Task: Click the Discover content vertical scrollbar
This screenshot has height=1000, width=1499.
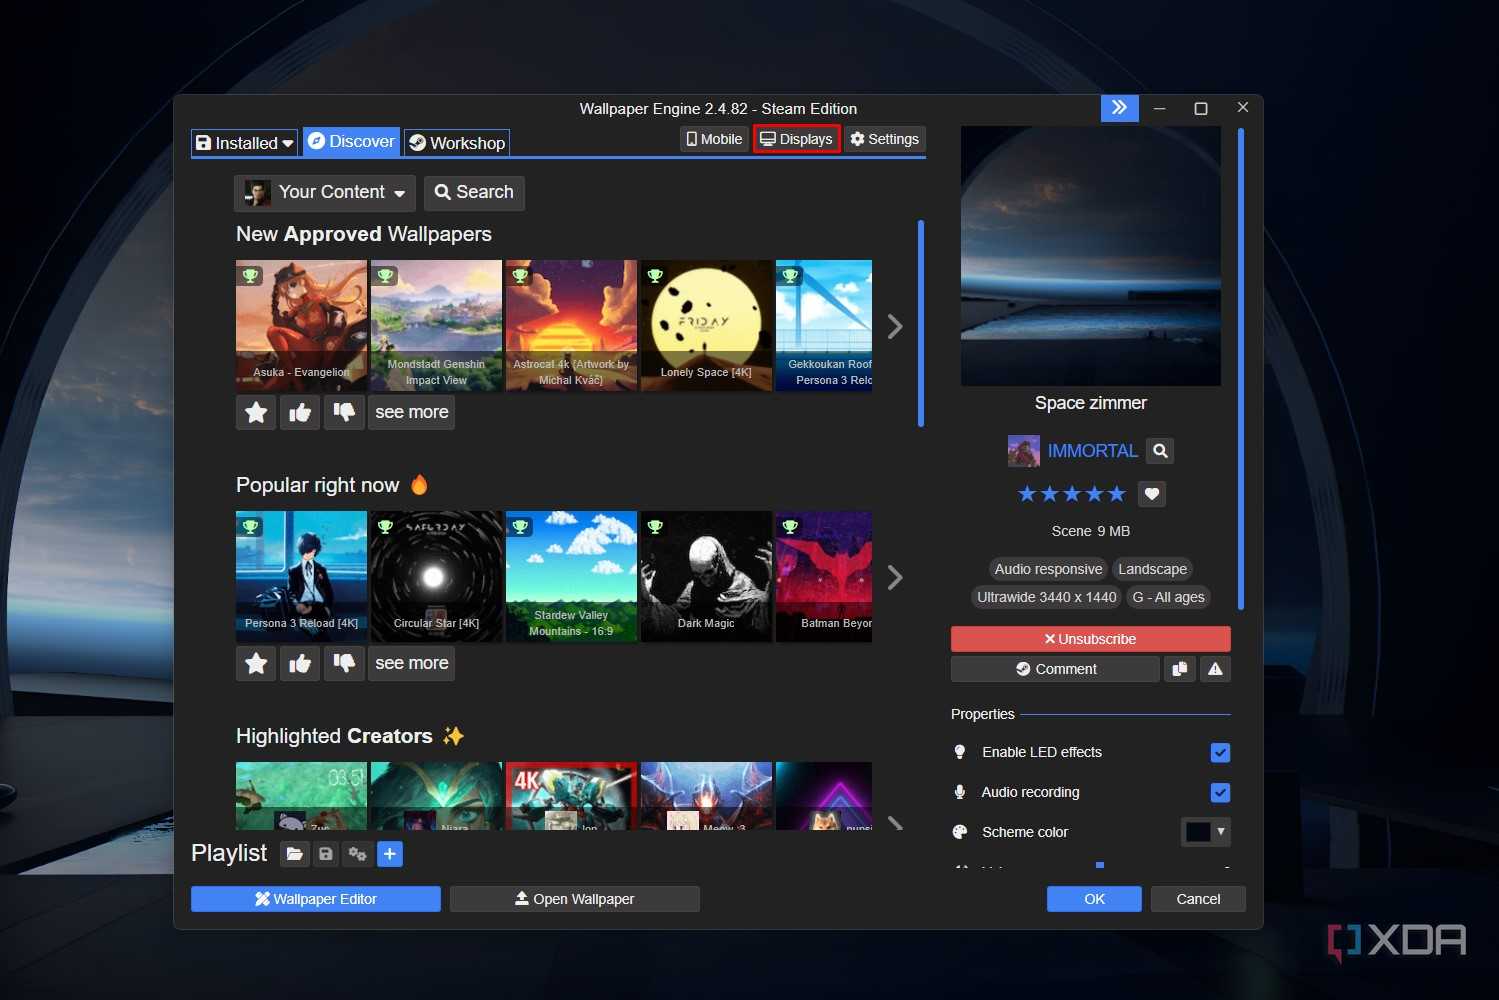Action: pos(920,324)
